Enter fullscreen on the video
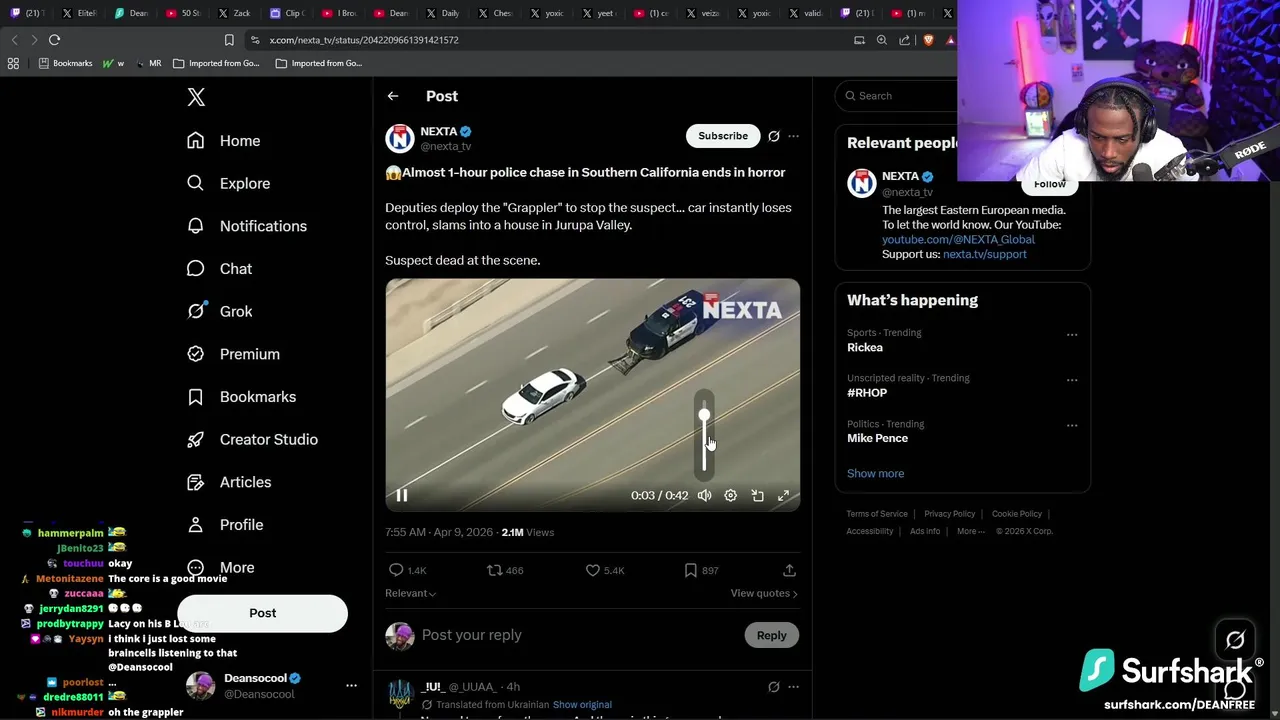The image size is (1280, 720). [784, 495]
